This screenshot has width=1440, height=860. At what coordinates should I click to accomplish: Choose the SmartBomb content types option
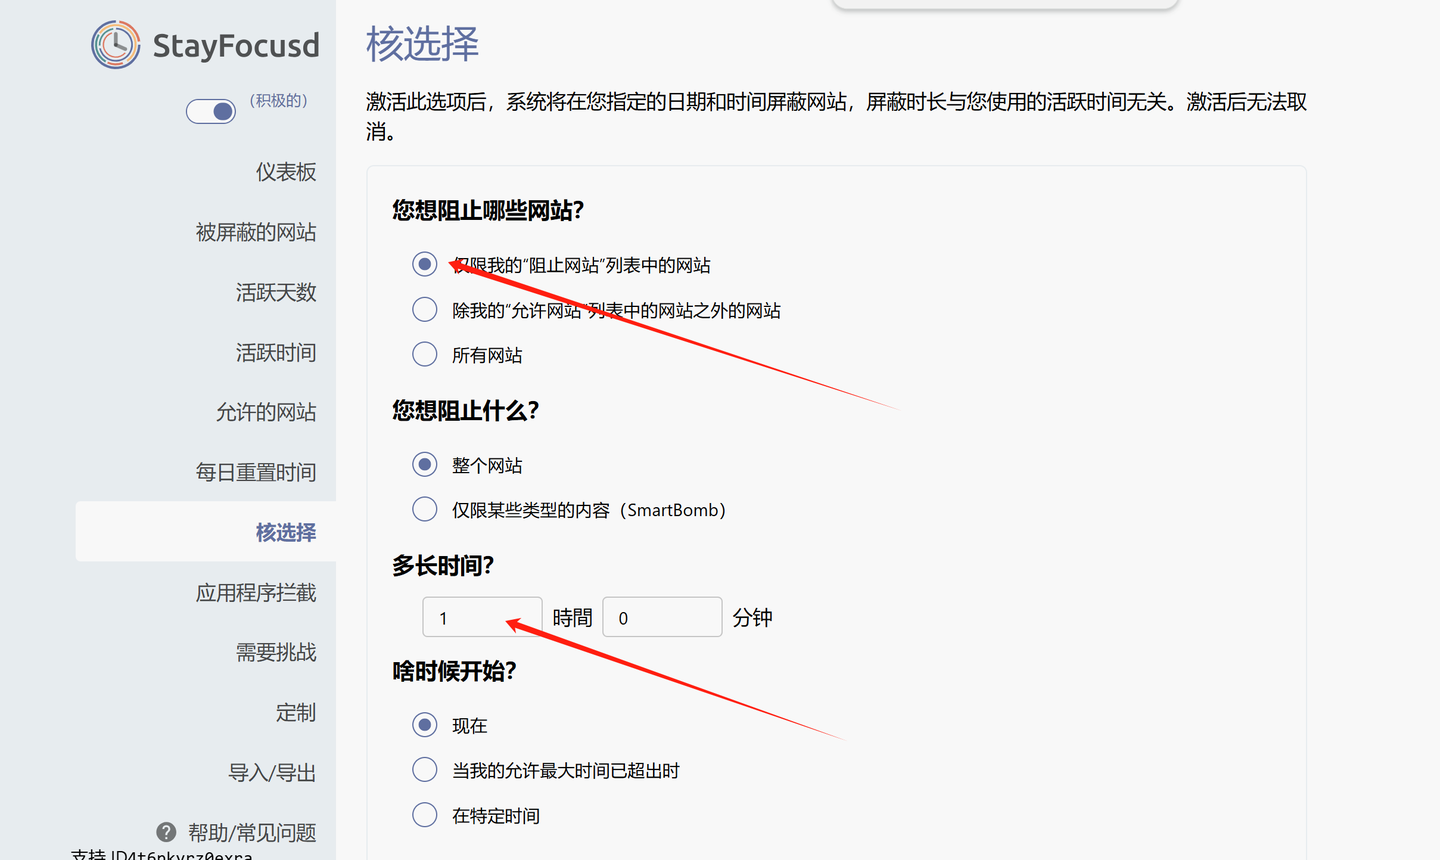(x=425, y=509)
